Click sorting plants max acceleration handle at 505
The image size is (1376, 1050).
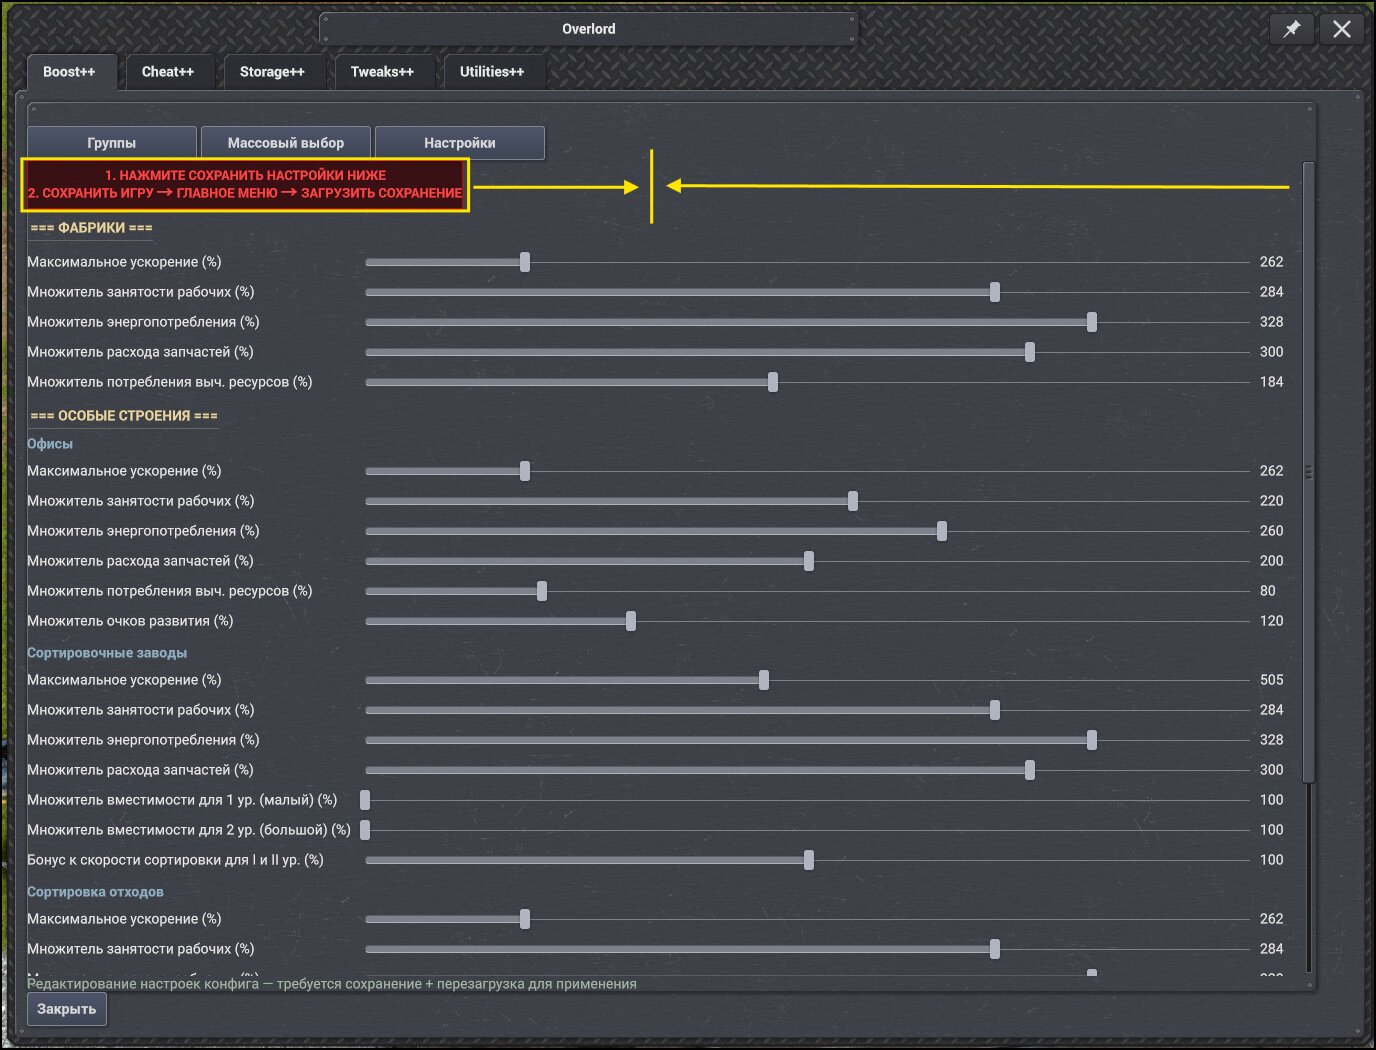click(764, 680)
